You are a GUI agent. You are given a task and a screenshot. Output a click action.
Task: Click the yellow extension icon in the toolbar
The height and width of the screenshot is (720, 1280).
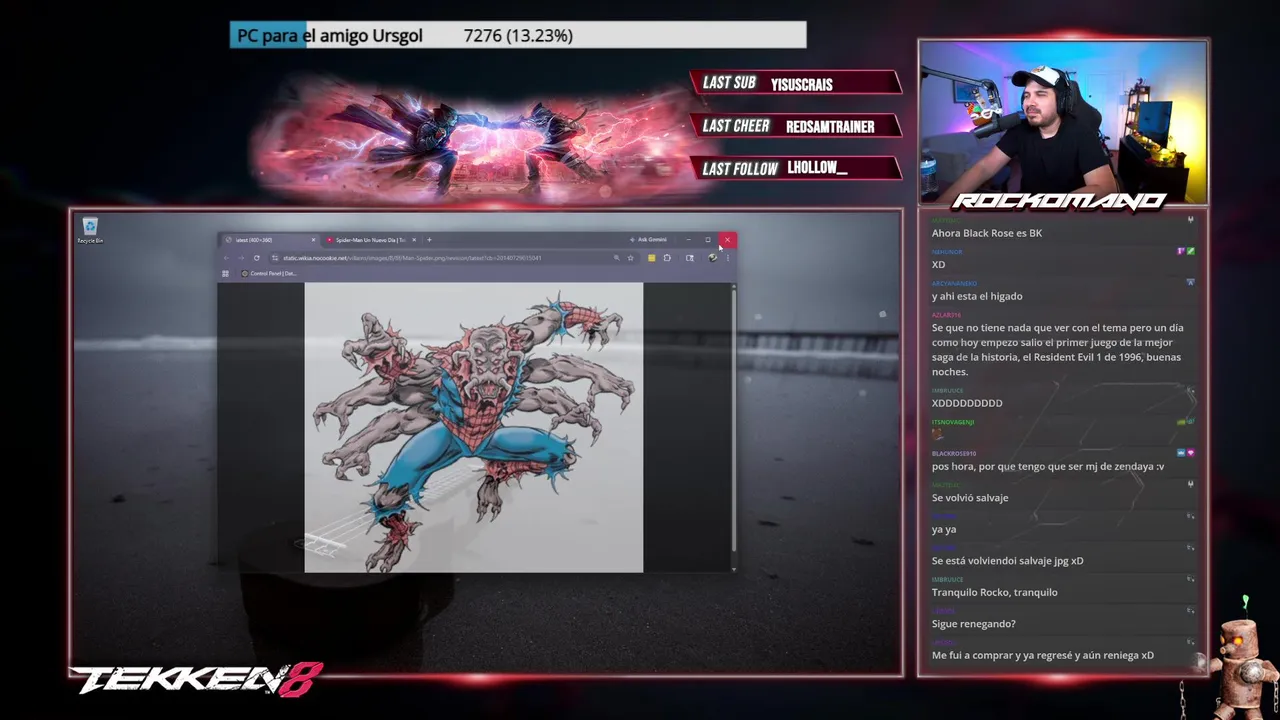(x=651, y=258)
